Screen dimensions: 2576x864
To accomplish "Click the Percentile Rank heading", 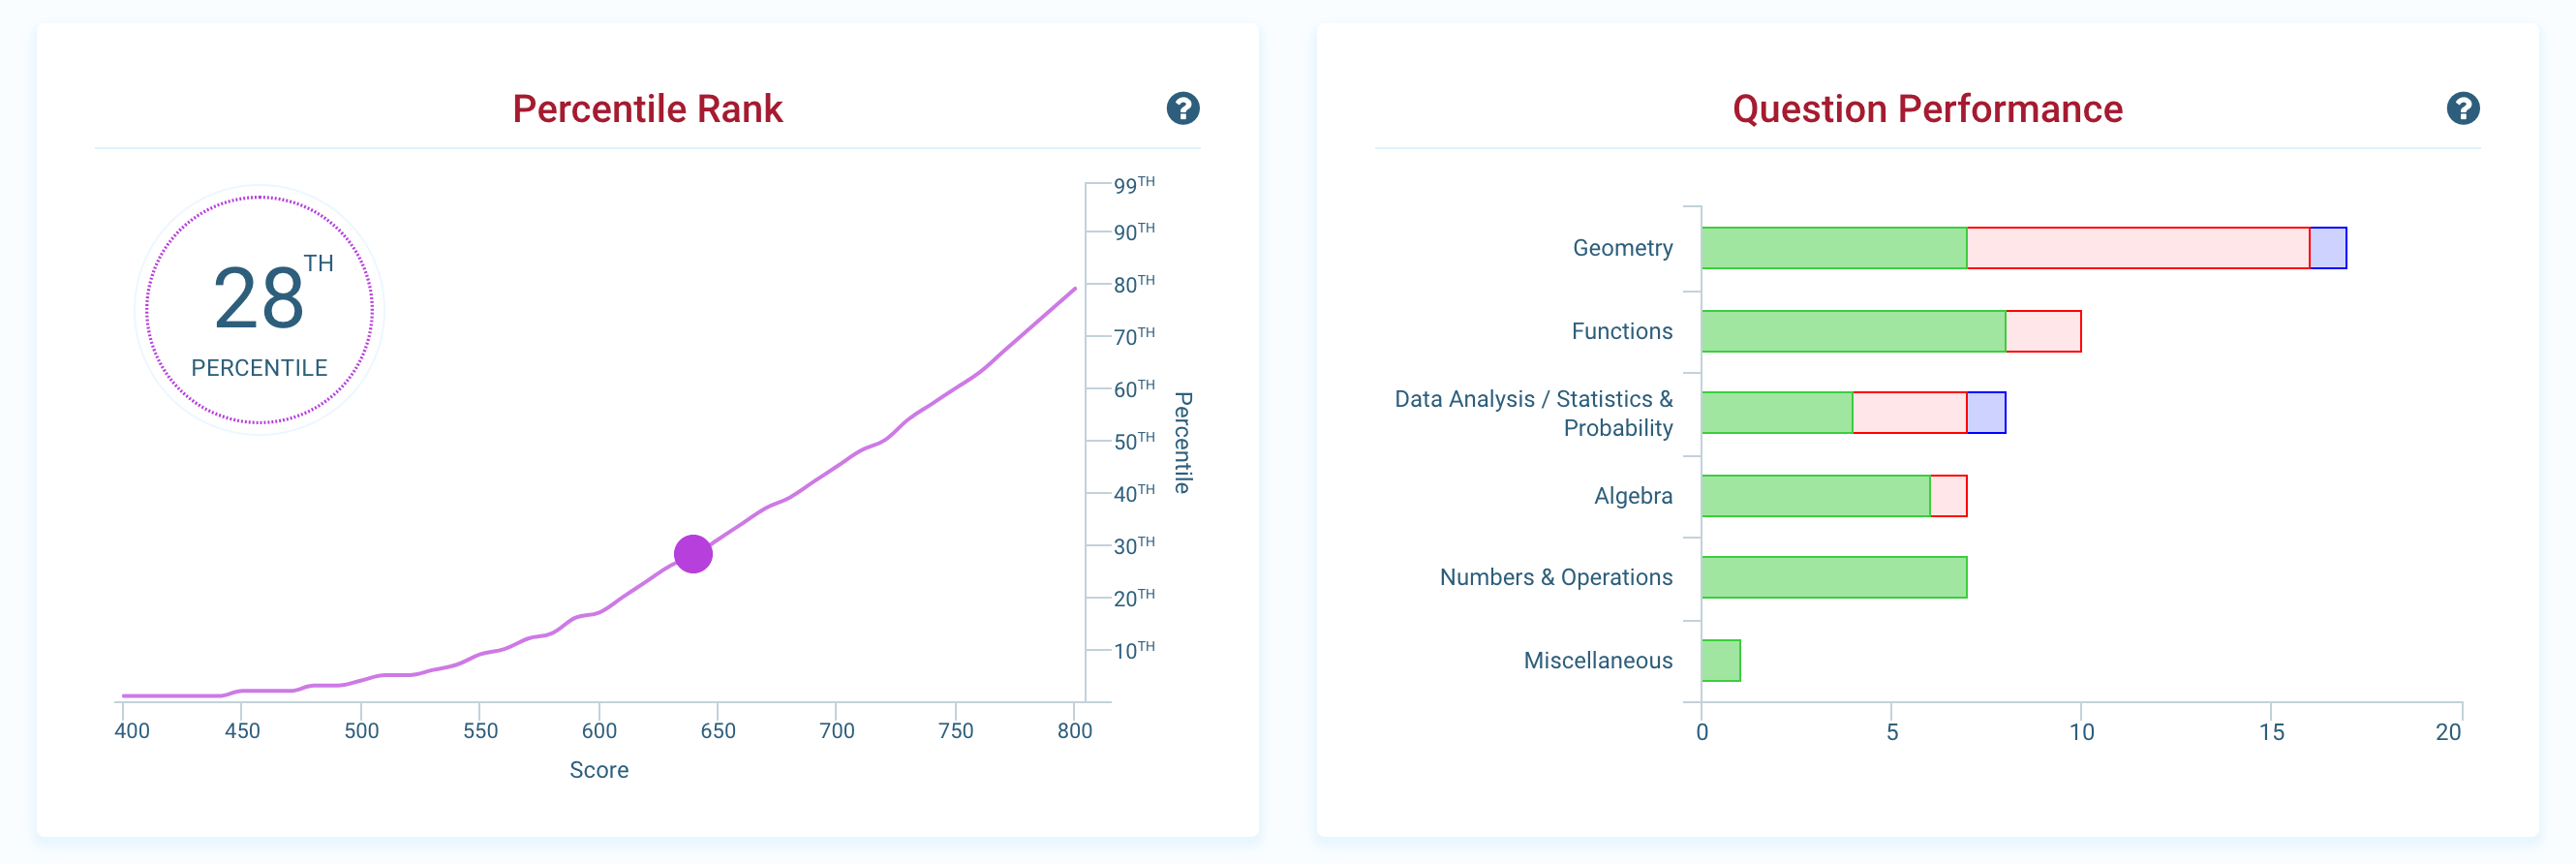I will pyautogui.click(x=647, y=109).
